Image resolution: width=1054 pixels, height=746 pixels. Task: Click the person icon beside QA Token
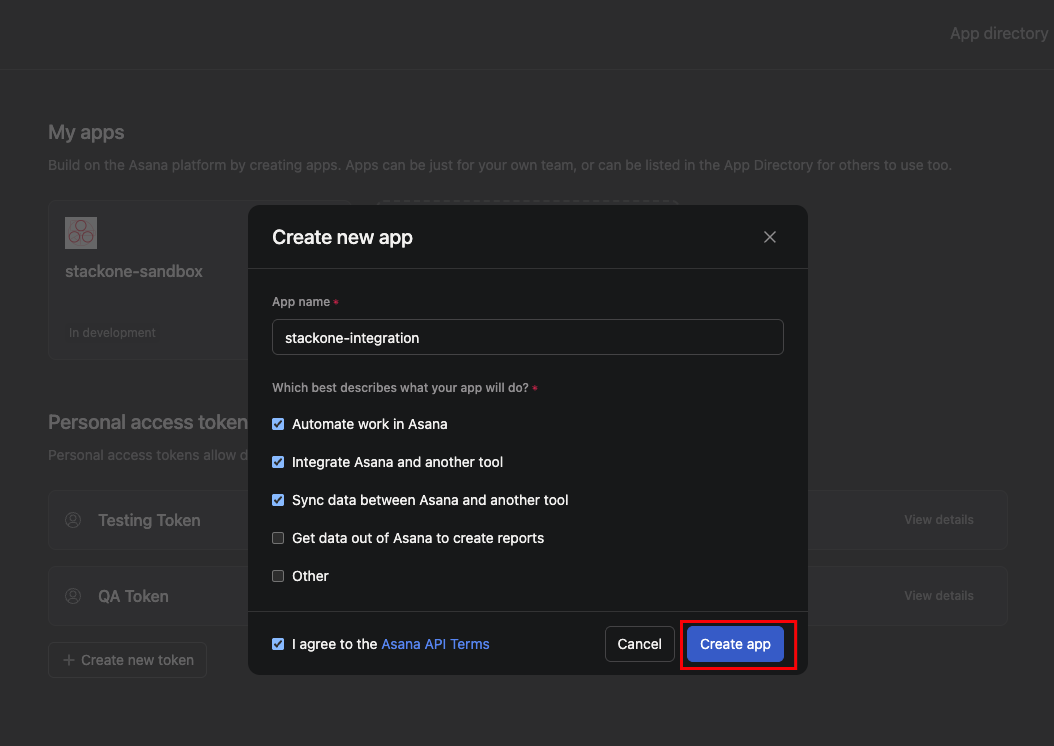(72, 596)
